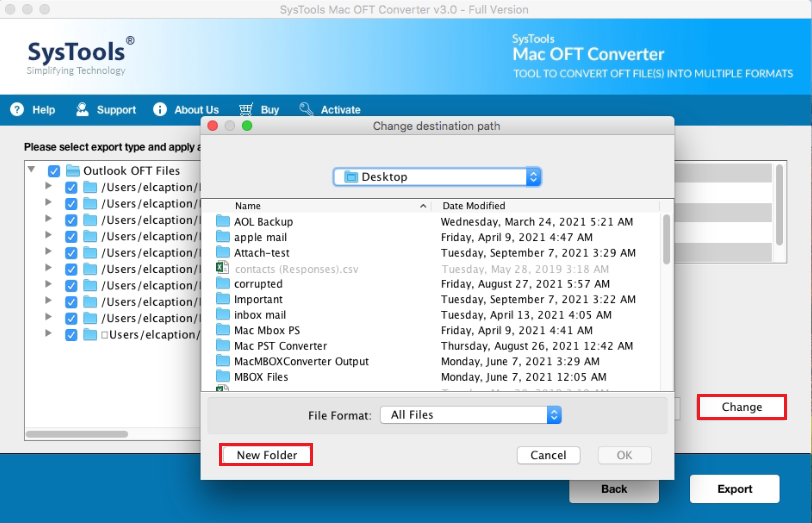Click the Important folder icon
Screen dimensions: 812x523
(223, 299)
